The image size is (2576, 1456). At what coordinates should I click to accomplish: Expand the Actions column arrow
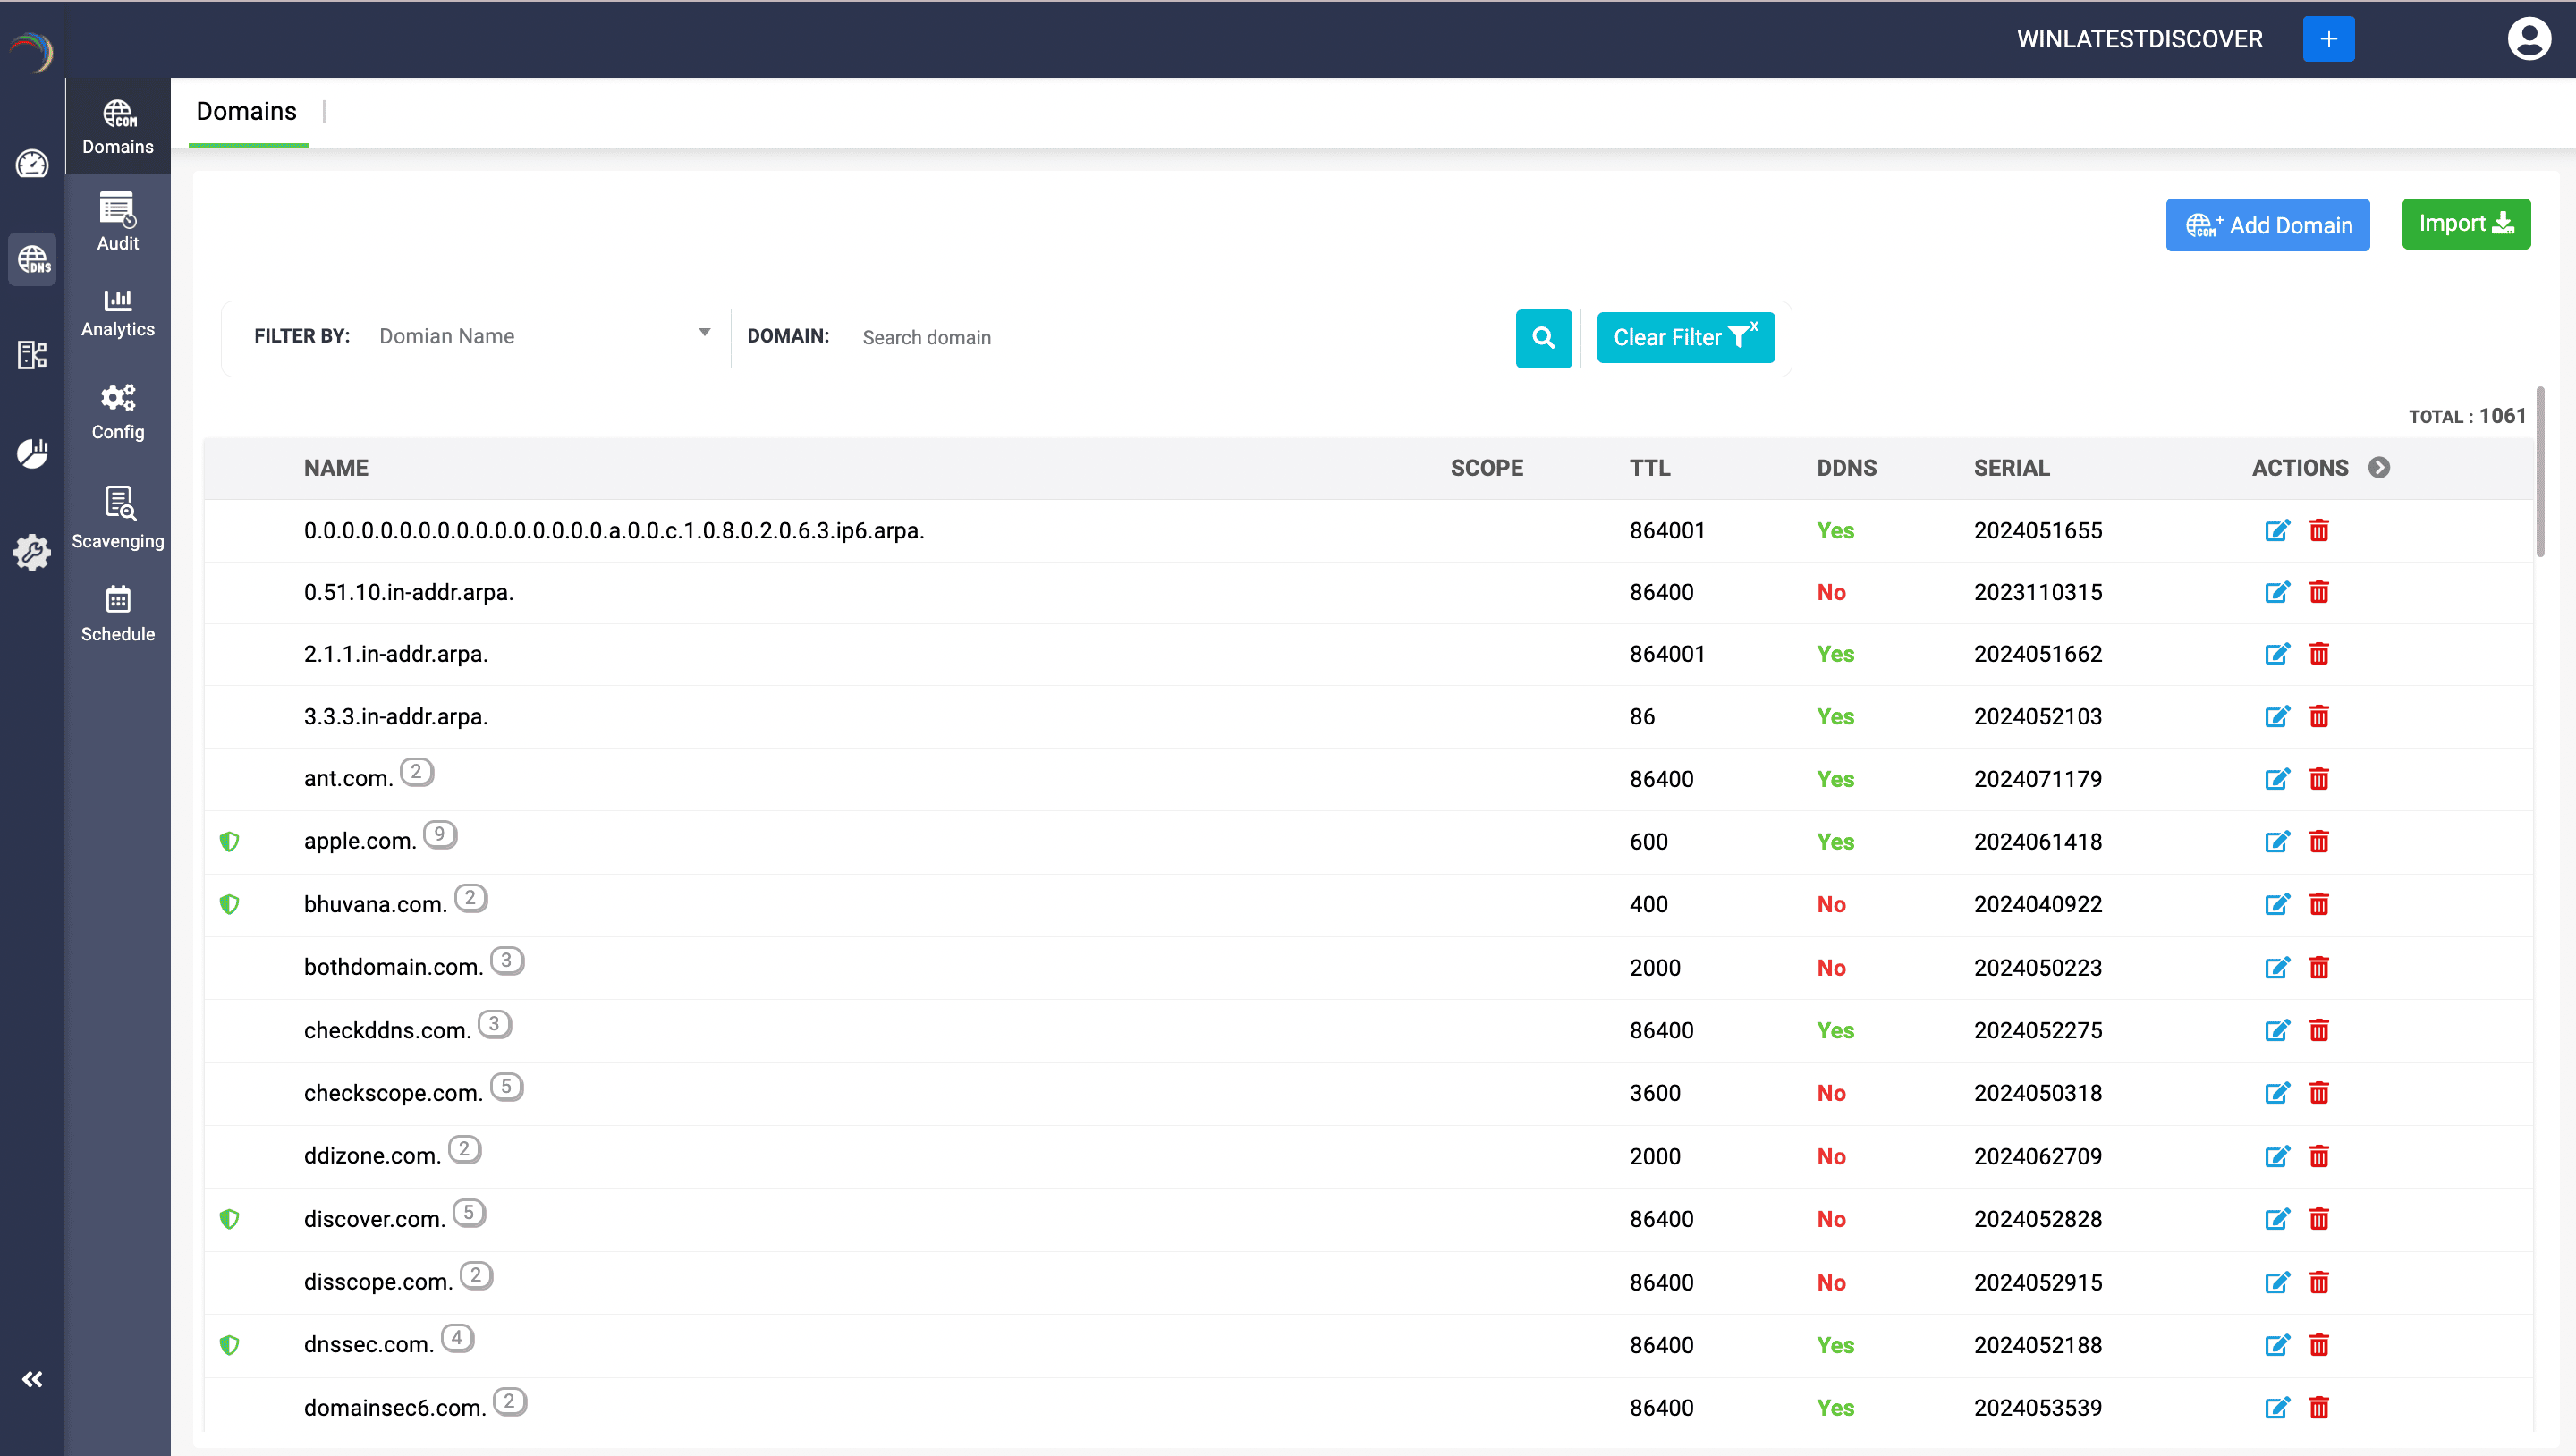tap(2379, 468)
